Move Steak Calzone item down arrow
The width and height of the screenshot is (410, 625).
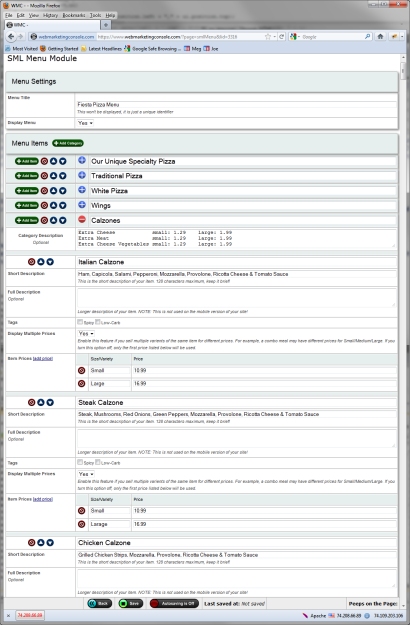pos(50,402)
